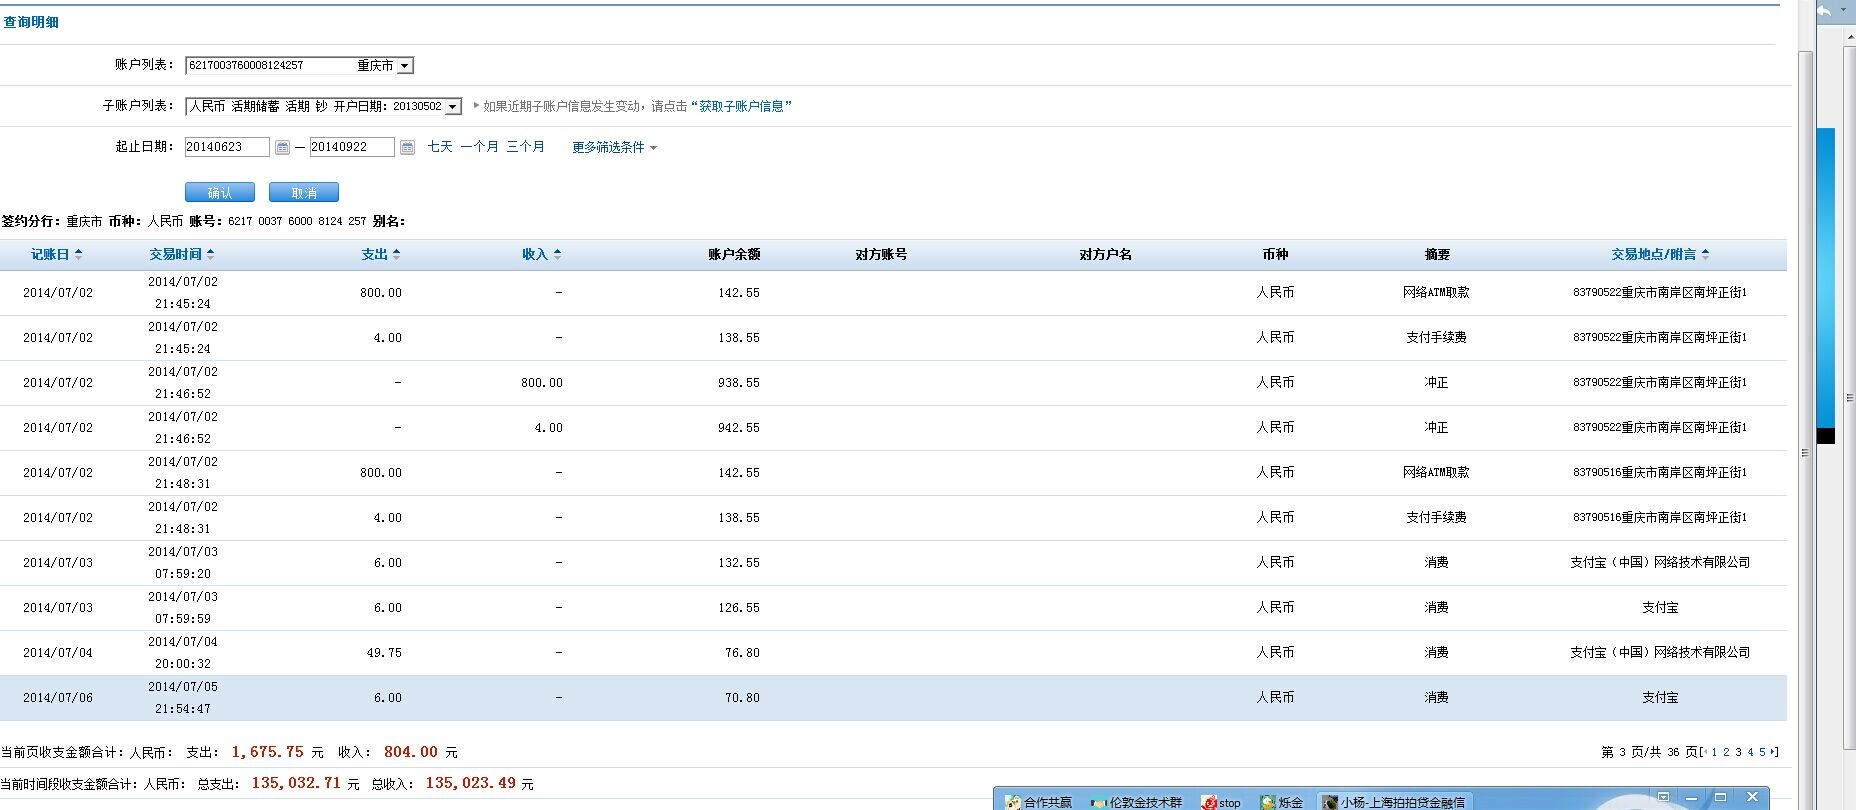The height and width of the screenshot is (810, 1856).
Task: Click the start date input field
Action: (x=227, y=147)
